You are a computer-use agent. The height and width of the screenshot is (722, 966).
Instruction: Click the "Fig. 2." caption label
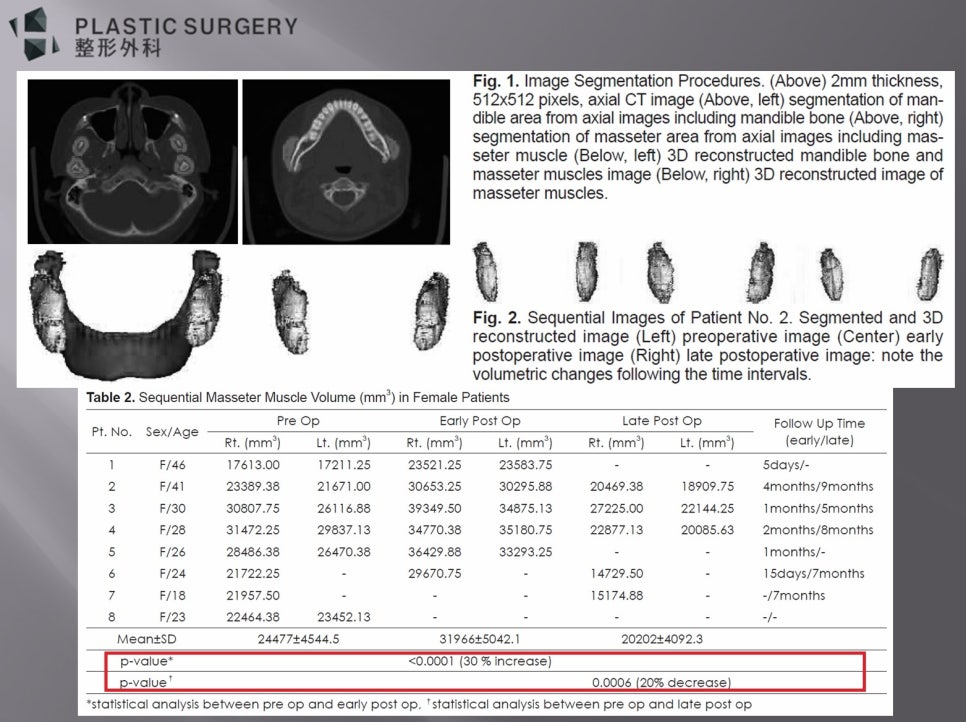click(497, 318)
